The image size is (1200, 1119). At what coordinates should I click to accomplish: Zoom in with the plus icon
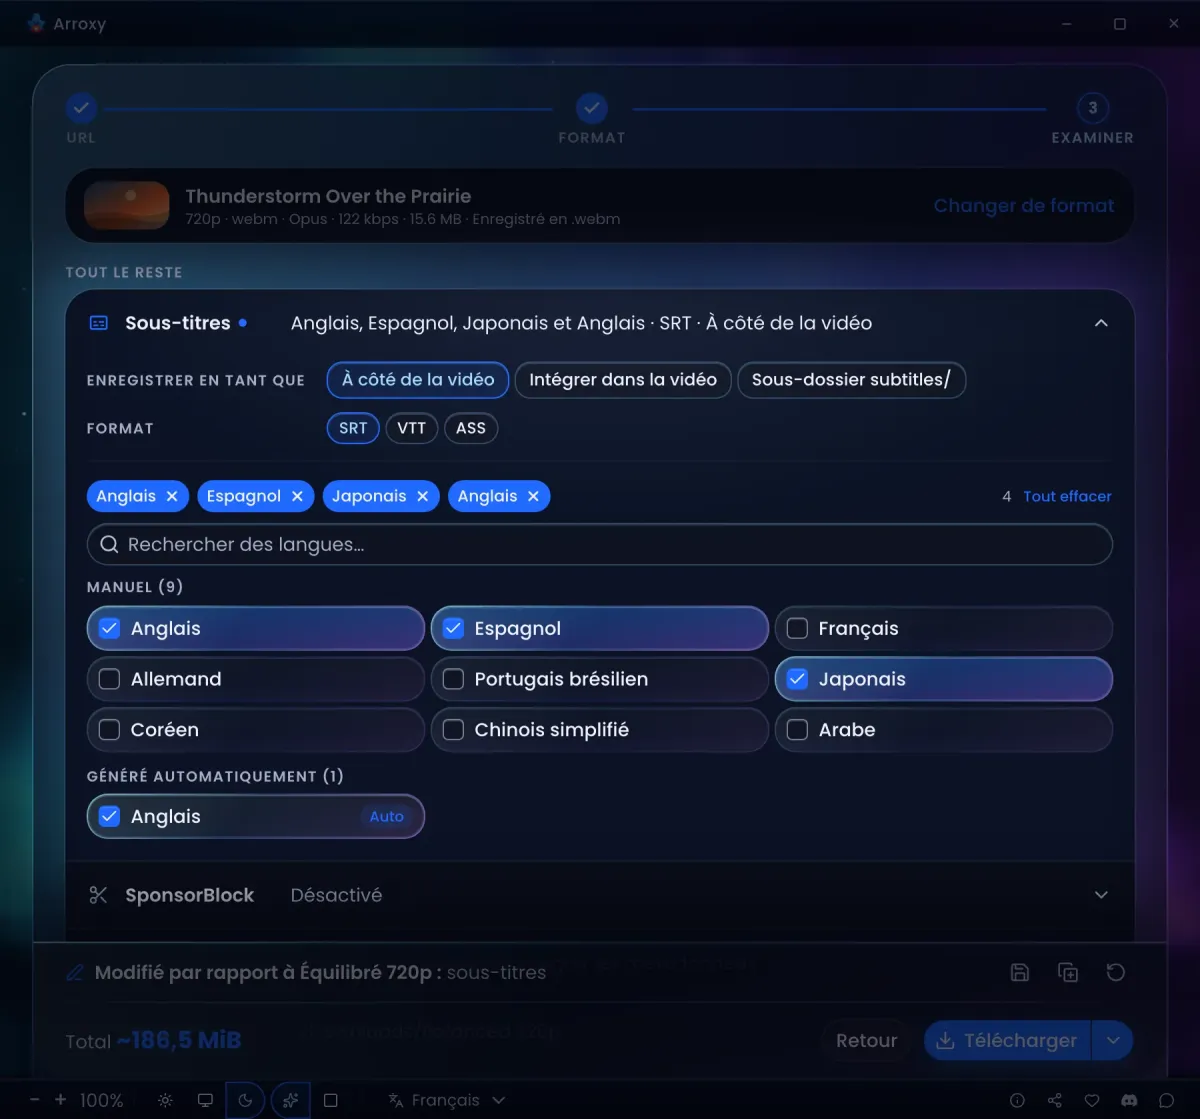click(x=60, y=1100)
